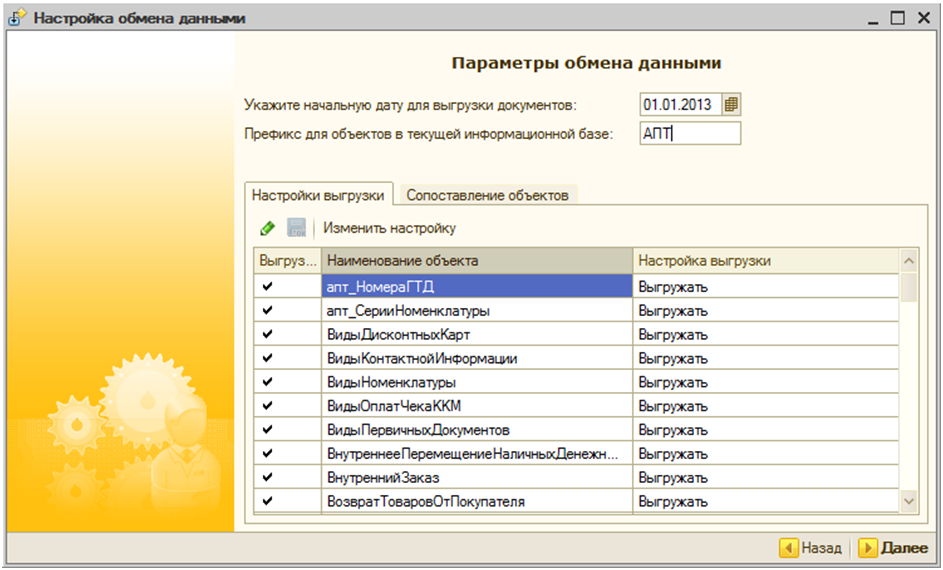This screenshot has height=570, width=943.
Task: Switch to Сопоставление объектов tab
Action: (x=487, y=195)
